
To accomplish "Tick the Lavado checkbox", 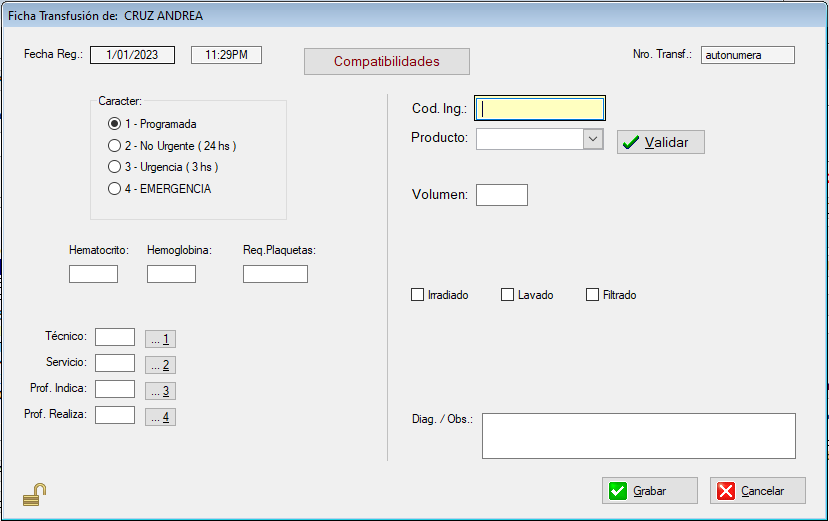I will (508, 295).
